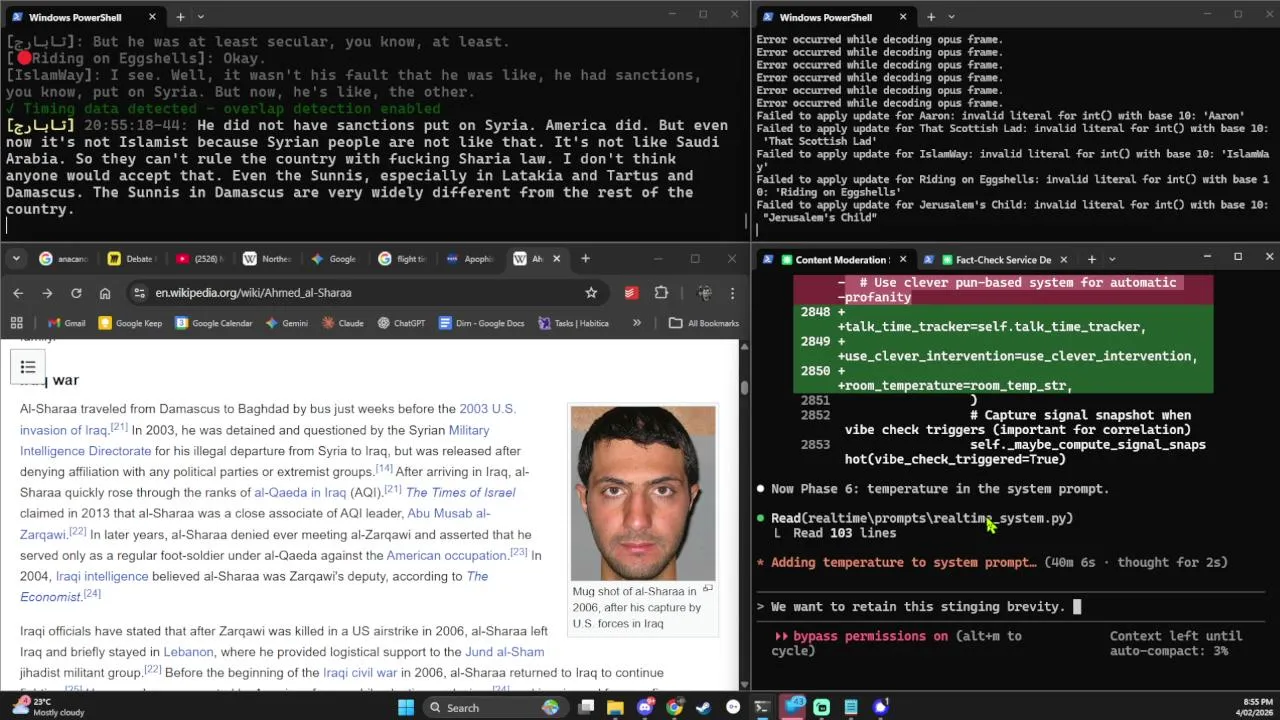Add new tab in Content Moderation terminal

[1091, 260]
